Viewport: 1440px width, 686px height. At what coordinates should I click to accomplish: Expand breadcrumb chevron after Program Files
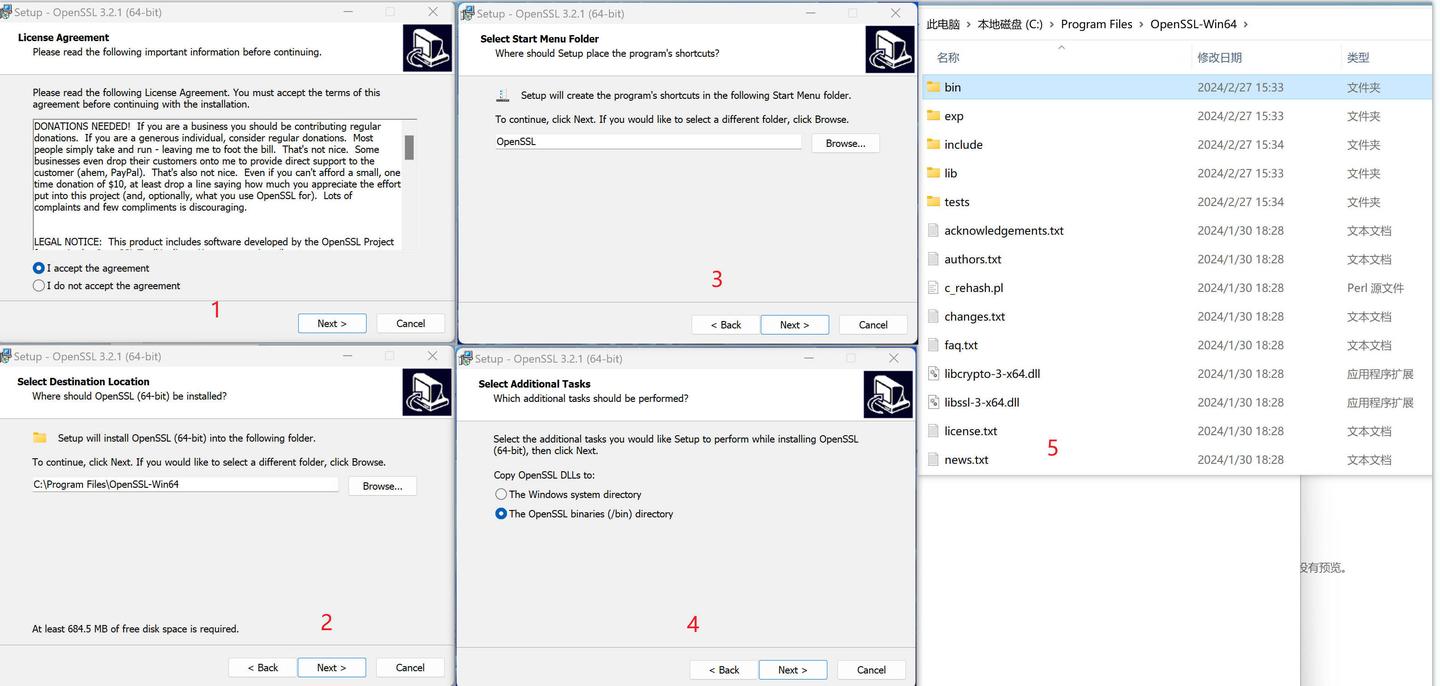[1141, 24]
